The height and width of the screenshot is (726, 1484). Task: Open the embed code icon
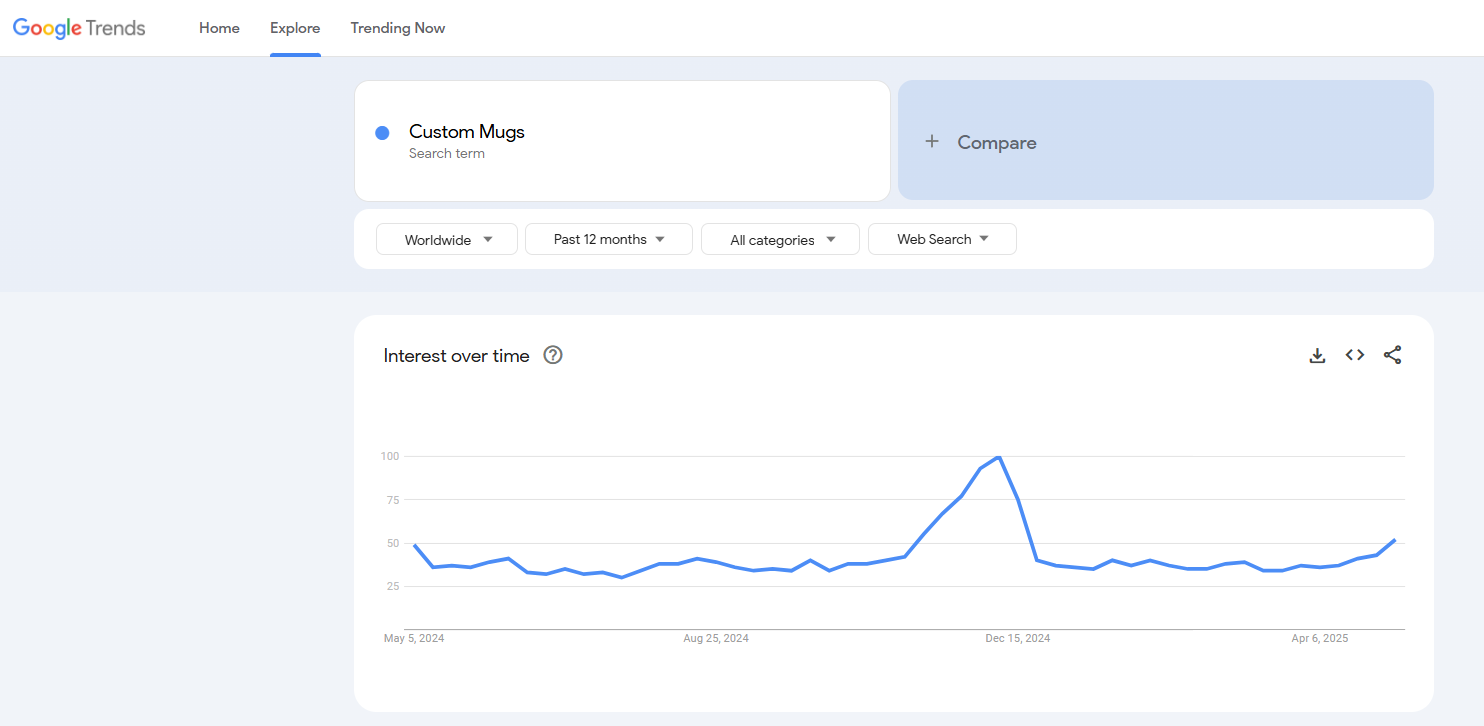[x=1355, y=355]
